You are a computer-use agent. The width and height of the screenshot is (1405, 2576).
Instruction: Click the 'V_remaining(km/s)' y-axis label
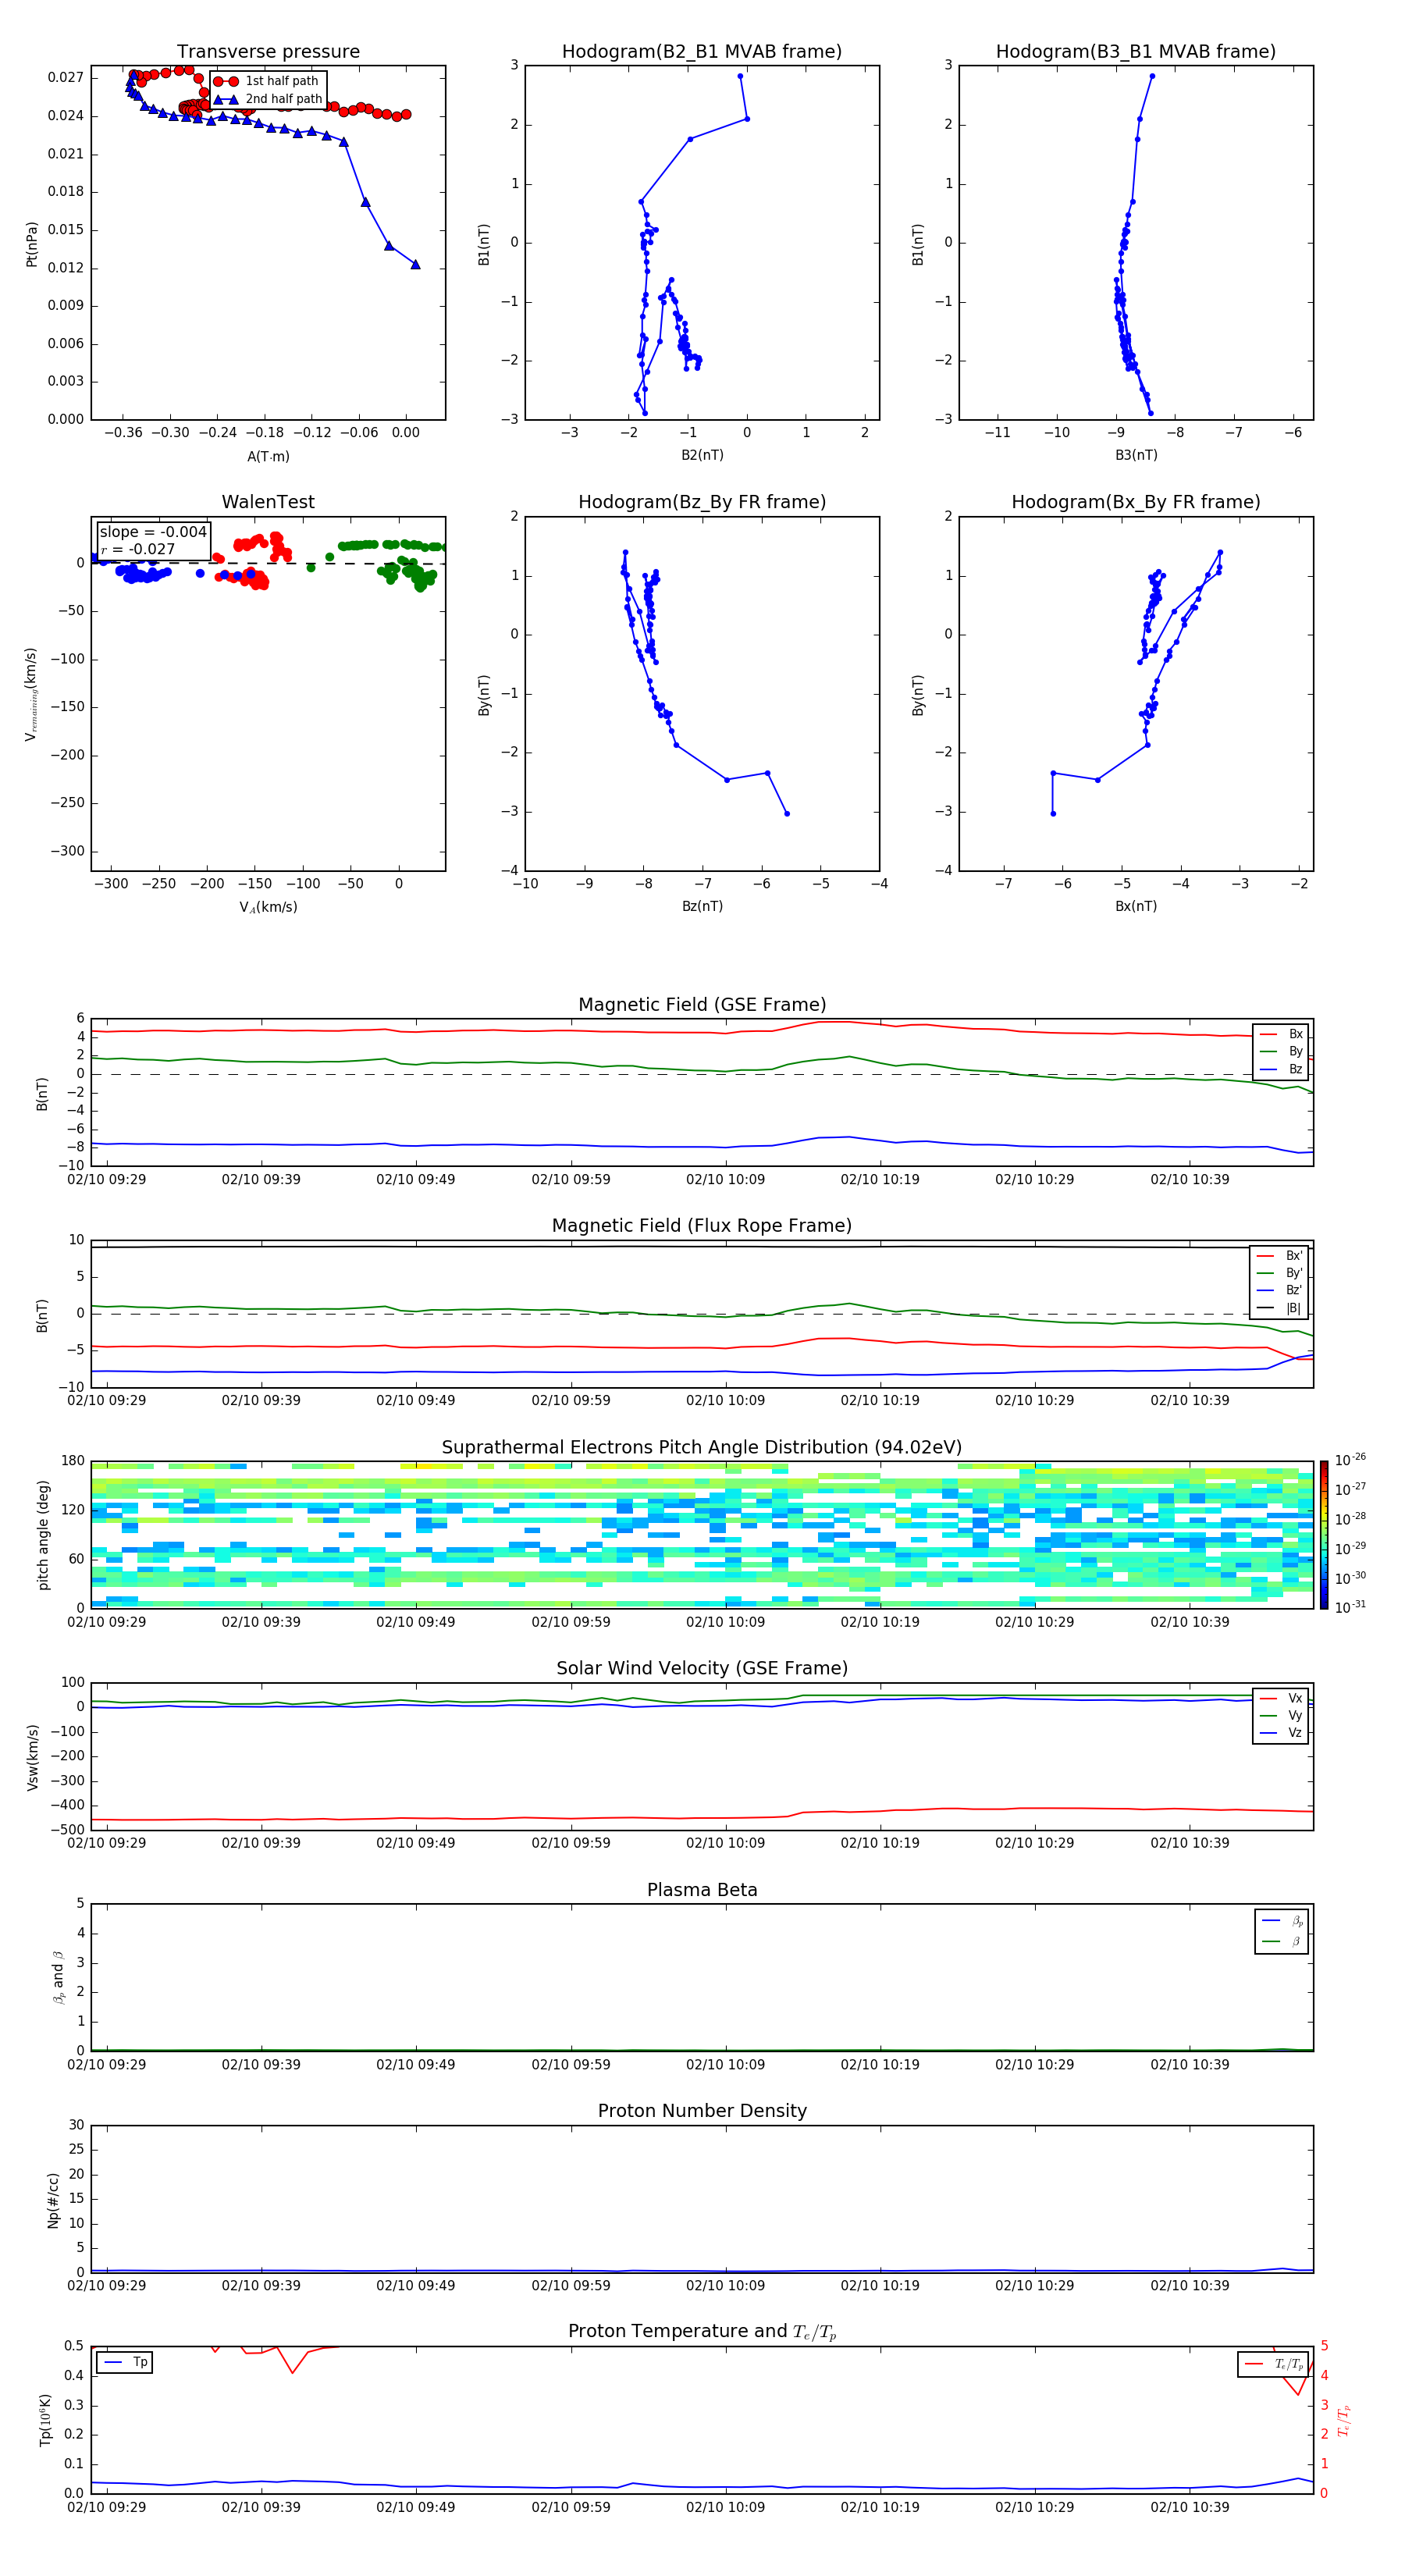32,695
